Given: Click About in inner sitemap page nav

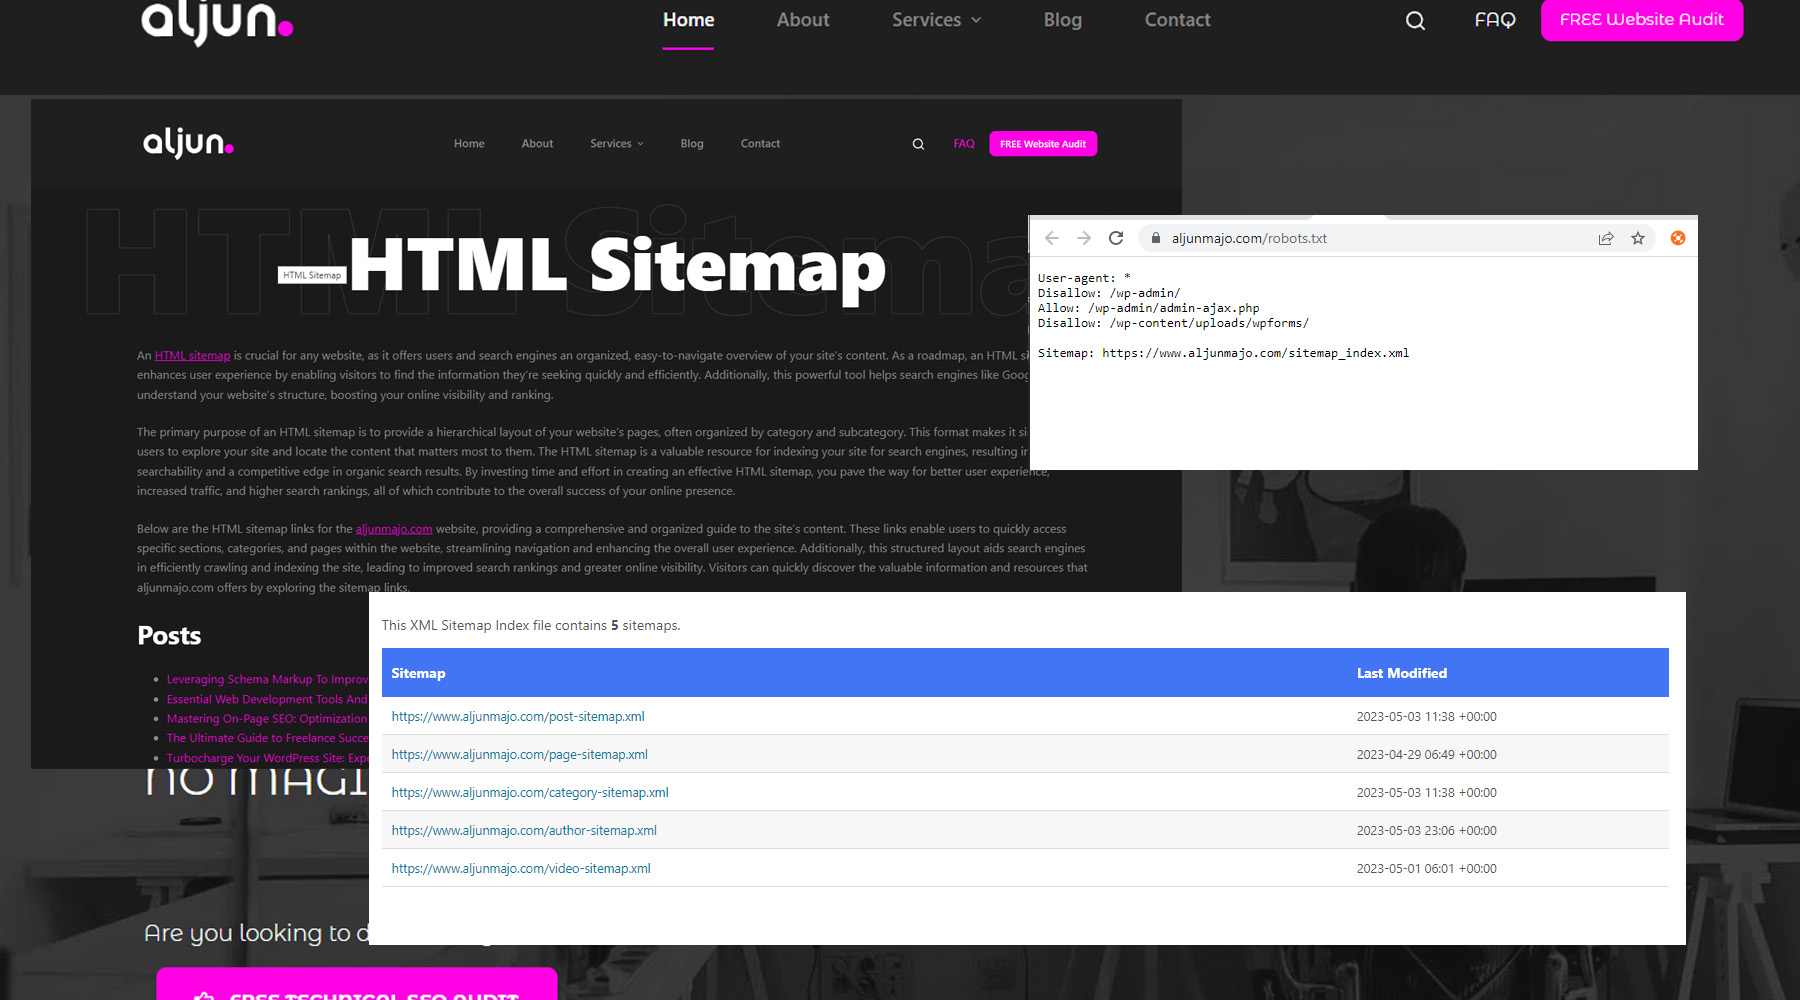Looking at the screenshot, I should coord(537,144).
